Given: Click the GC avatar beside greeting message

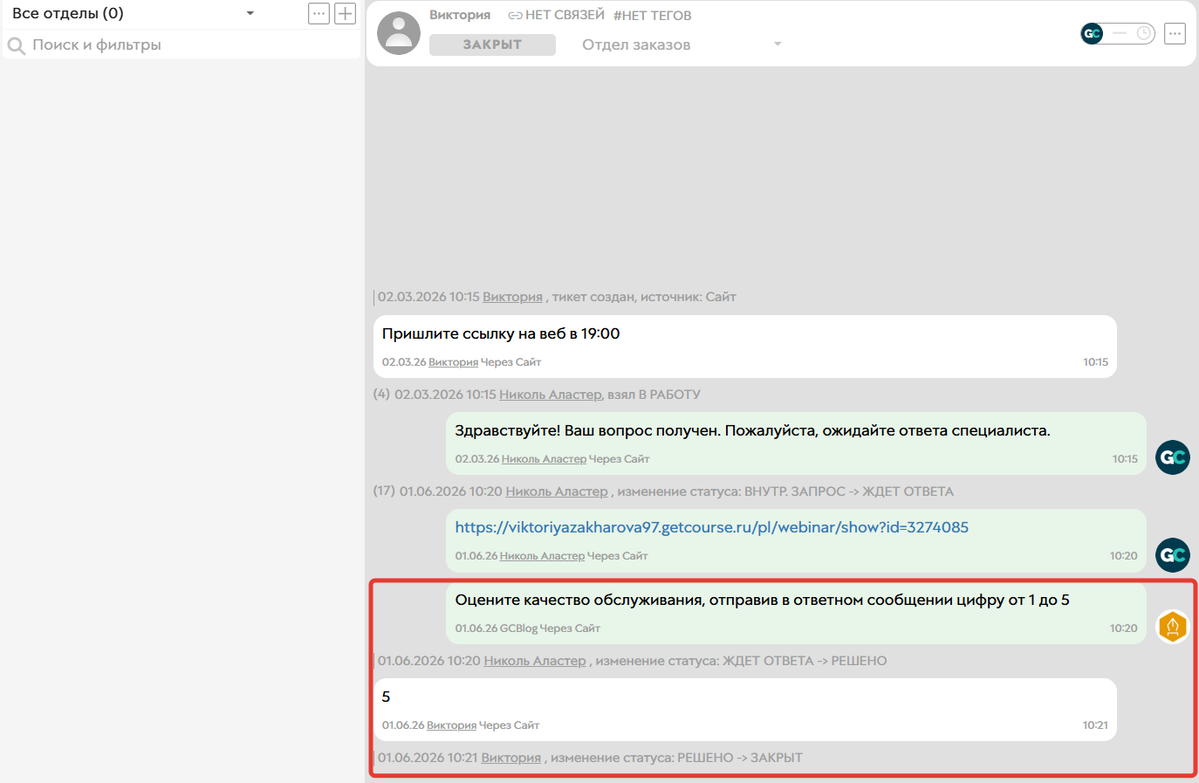Looking at the screenshot, I should 1172,457.
